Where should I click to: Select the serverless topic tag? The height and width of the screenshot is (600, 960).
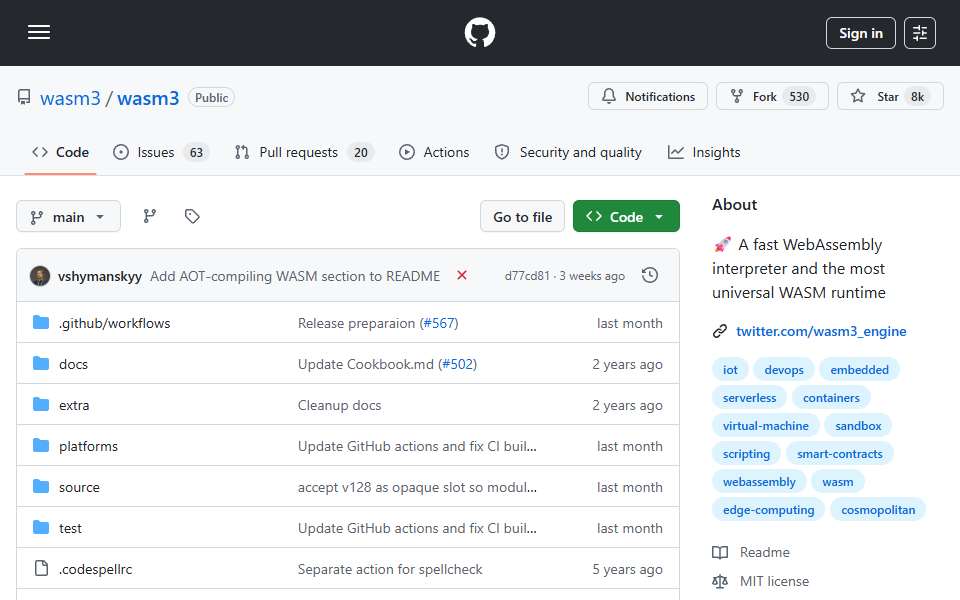click(x=749, y=398)
